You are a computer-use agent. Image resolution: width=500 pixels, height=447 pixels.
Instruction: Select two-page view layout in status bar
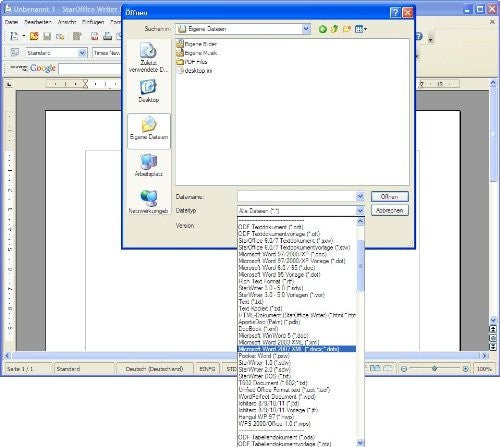tap(376, 368)
